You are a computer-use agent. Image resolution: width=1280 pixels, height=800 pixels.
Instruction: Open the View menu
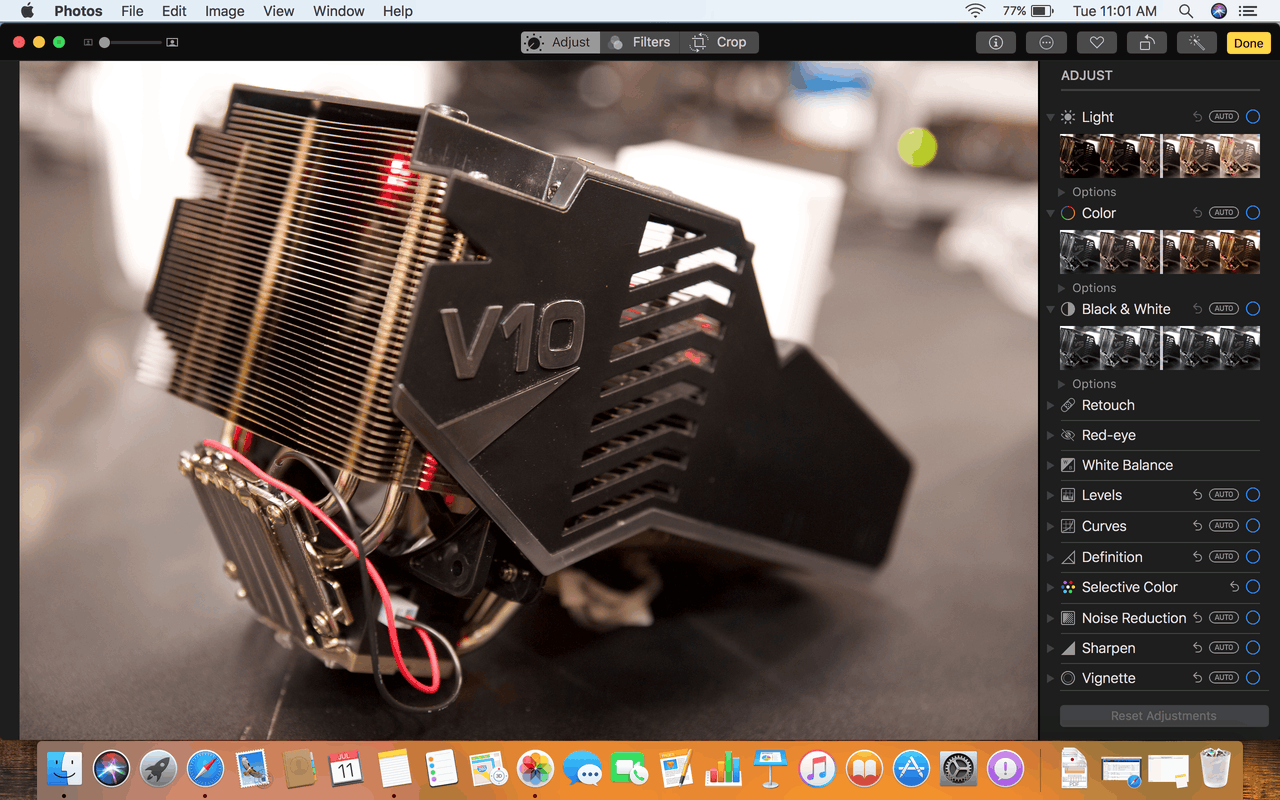click(279, 11)
